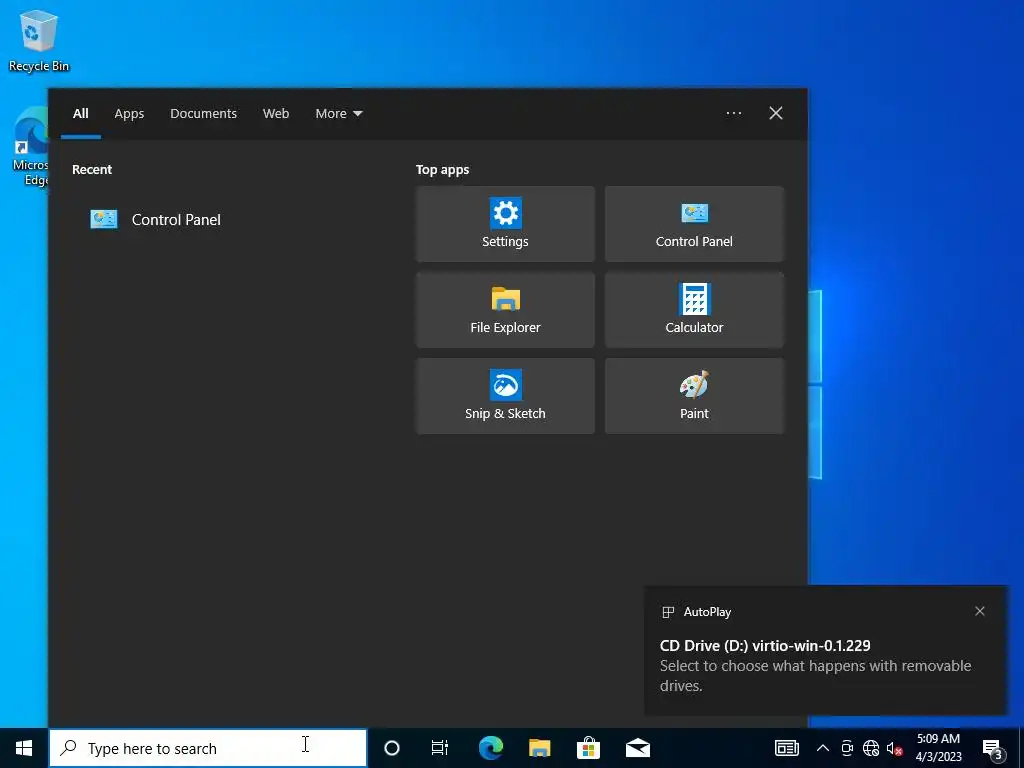
Task: Click the Meet Now tray icon
Action: tap(847, 748)
